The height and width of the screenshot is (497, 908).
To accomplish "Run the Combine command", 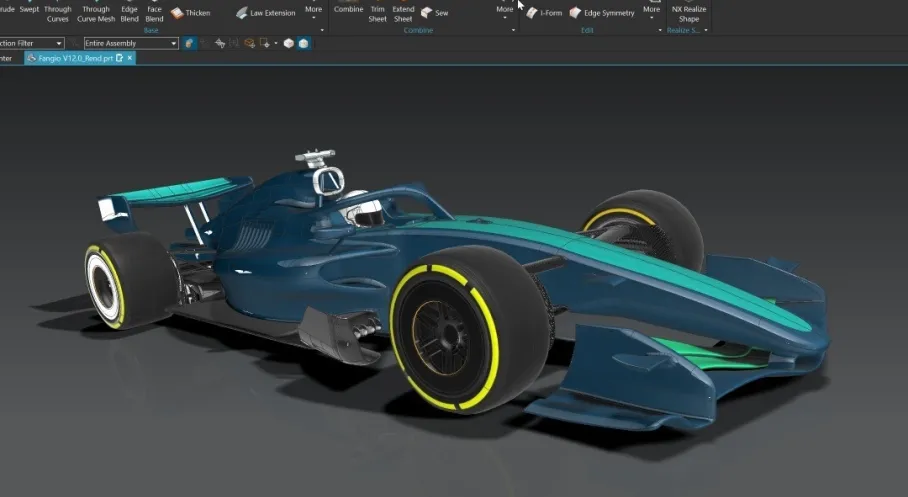I will coord(349,9).
